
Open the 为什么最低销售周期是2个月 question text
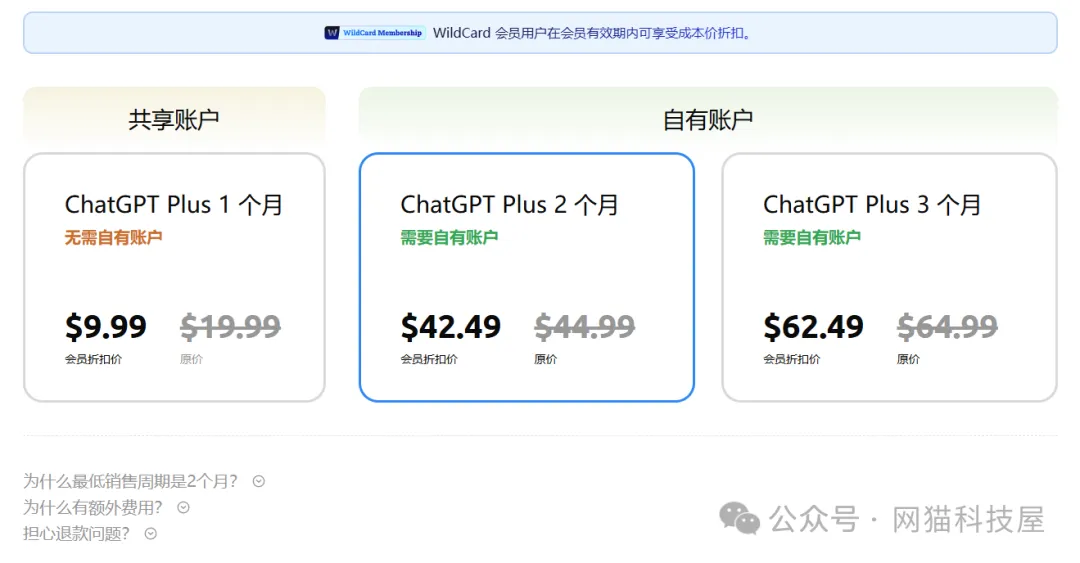[x=130, y=481]
